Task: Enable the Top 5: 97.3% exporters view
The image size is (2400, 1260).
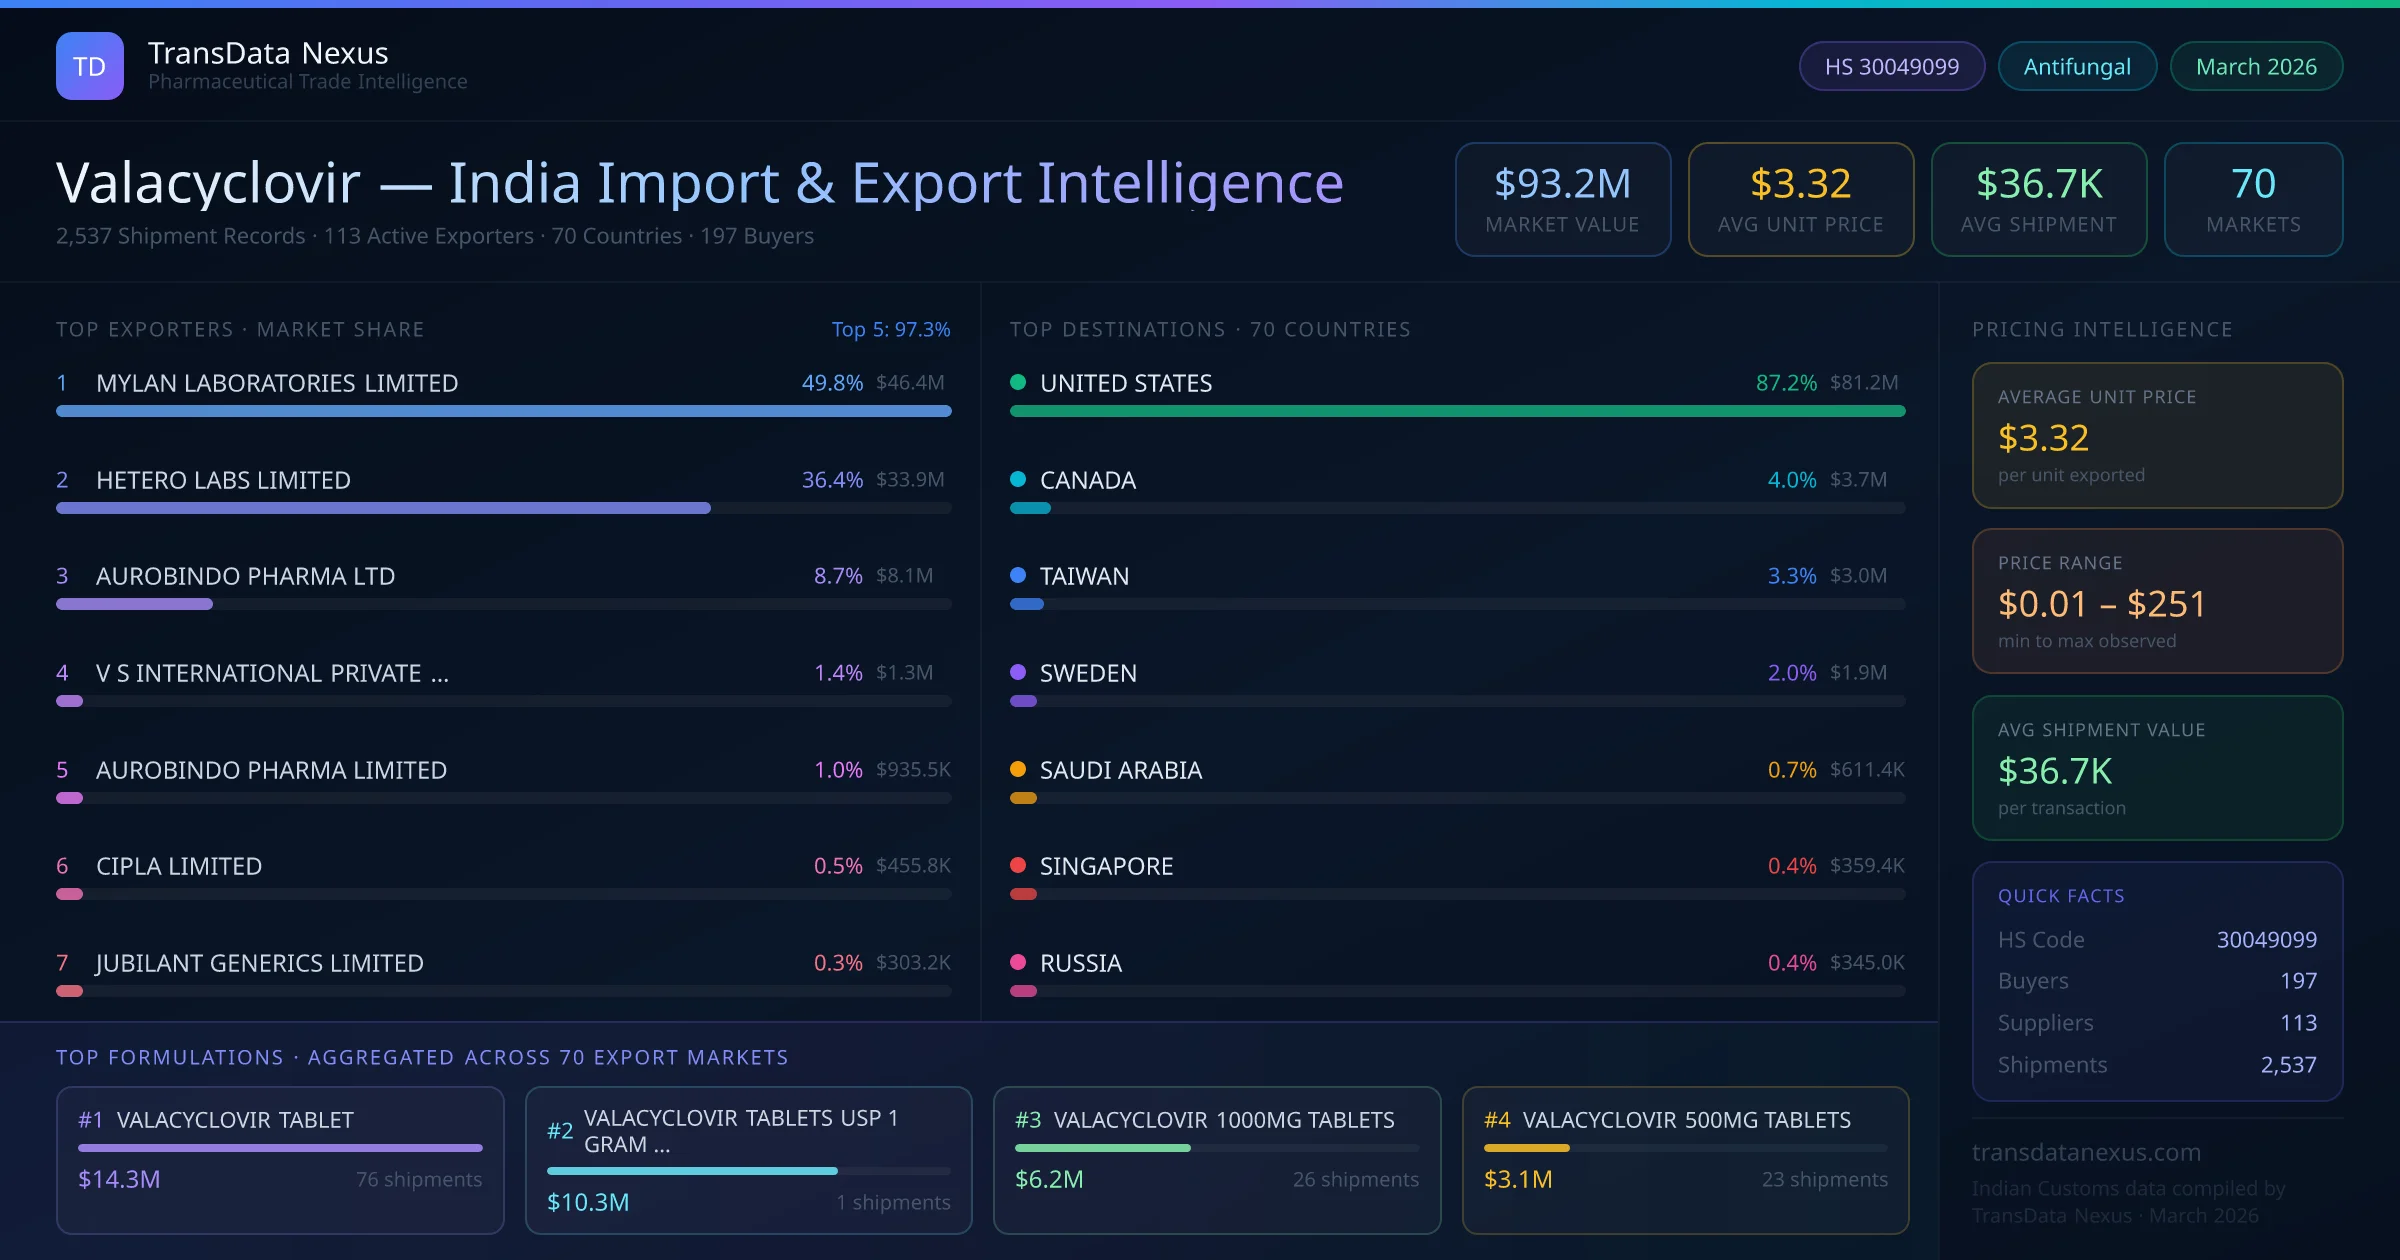Action: pyautogui.click(x=891, y=328)
